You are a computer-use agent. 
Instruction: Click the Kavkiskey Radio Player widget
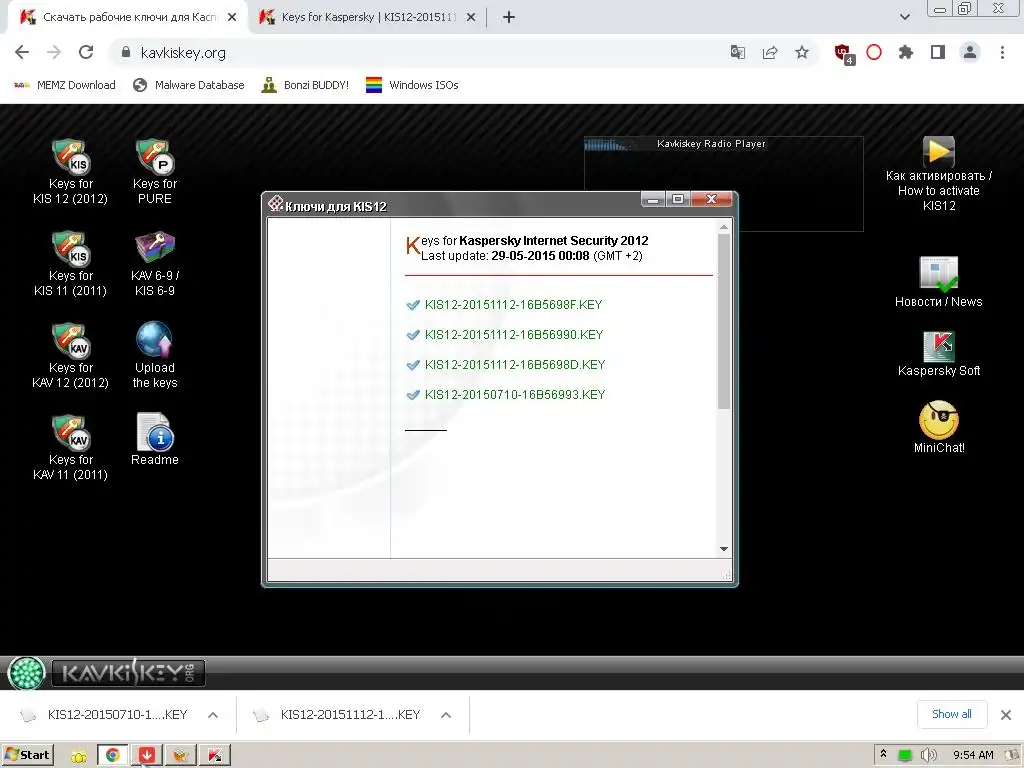coord(724,184)
